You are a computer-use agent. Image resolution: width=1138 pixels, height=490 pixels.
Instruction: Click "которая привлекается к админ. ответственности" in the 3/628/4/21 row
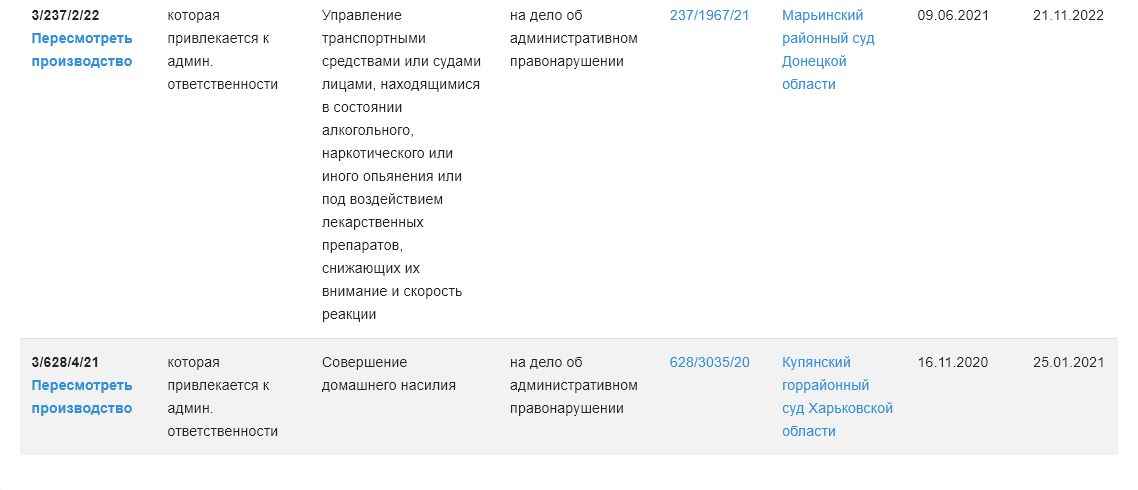coord(222,397)
